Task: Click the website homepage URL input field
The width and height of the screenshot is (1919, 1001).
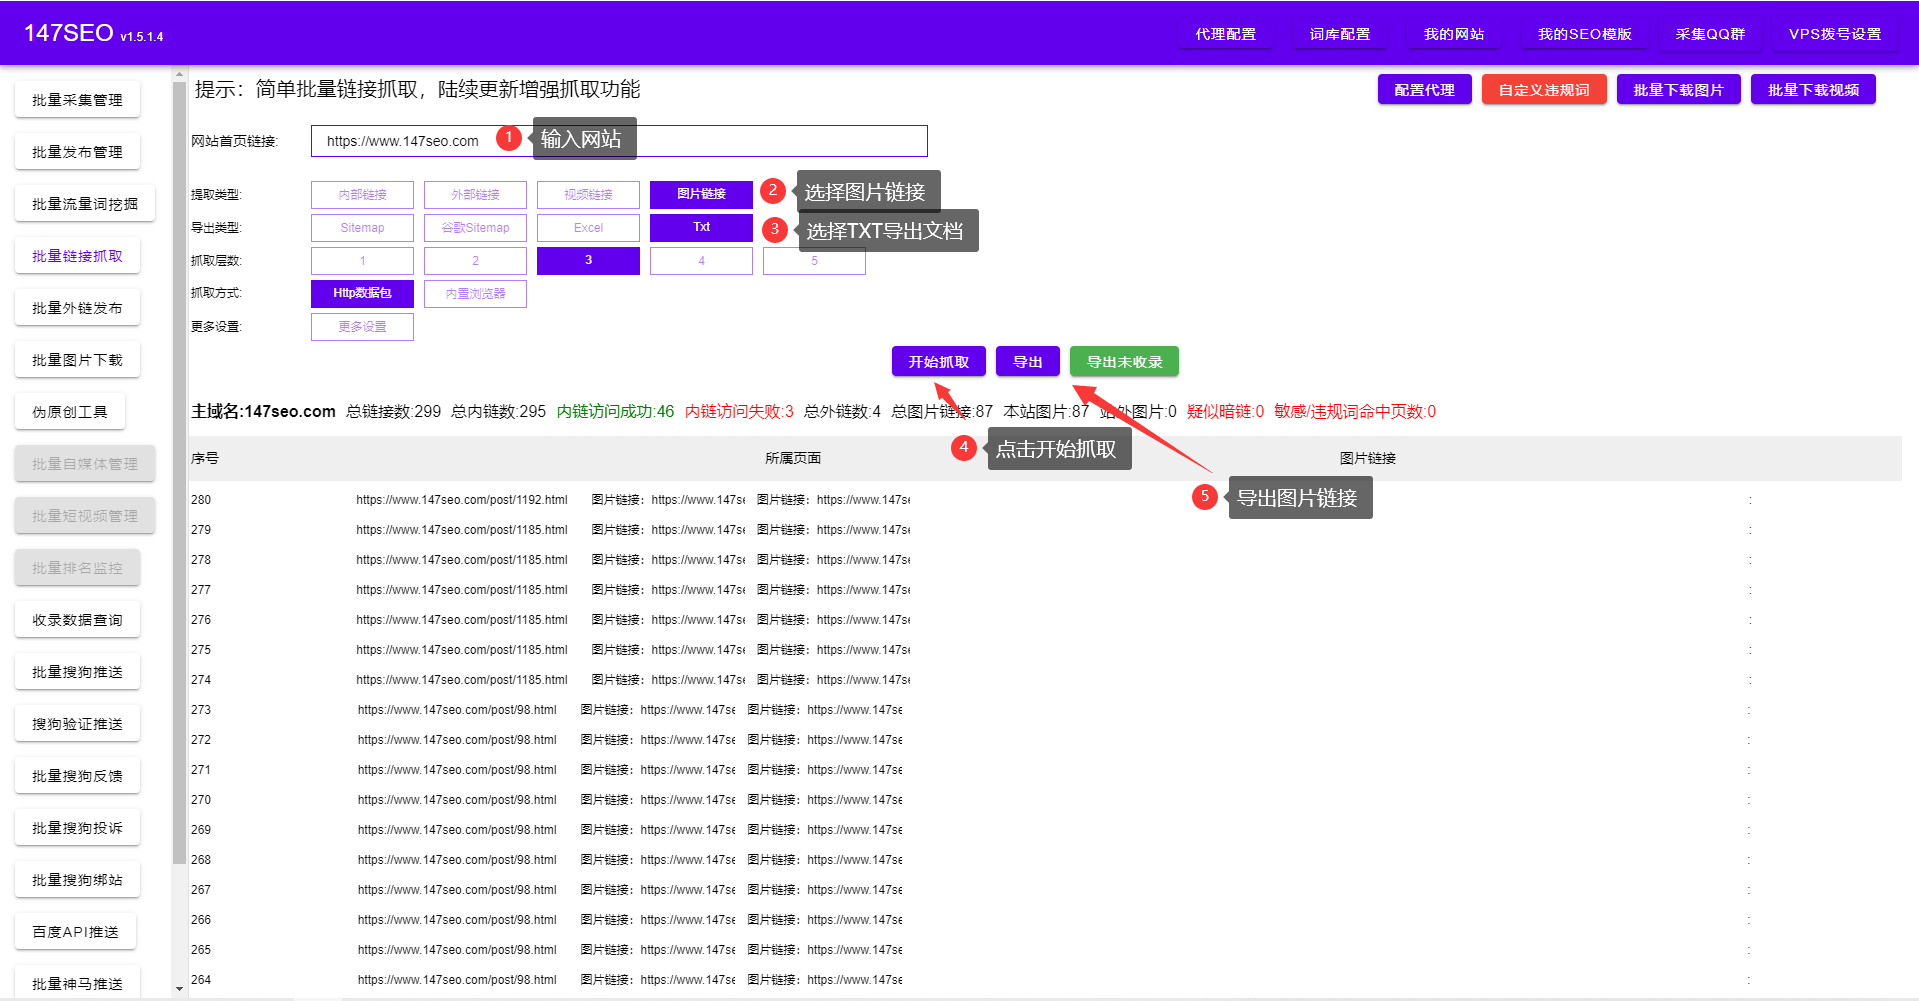Action: coord(619,141)
